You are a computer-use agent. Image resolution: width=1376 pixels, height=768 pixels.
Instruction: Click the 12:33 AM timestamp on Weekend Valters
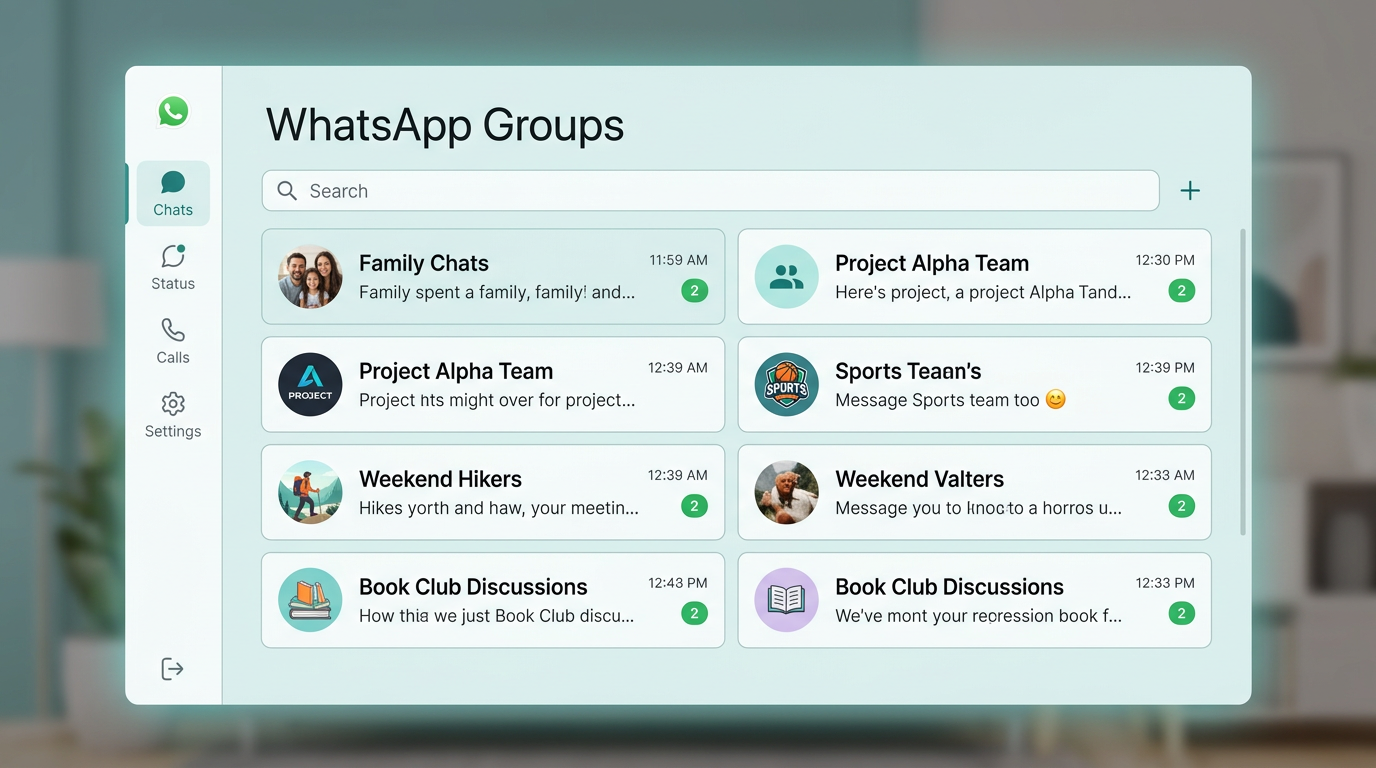[x=1165, y=476]
